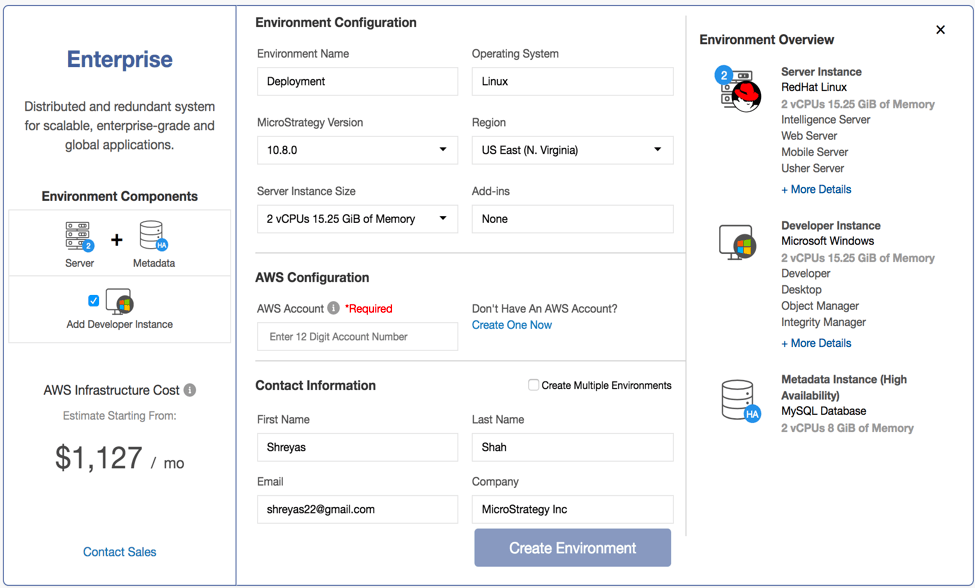This screenshot has width=975, height=588.
Task: Open Server Instance Size dropdown
Action: (357, 219)
